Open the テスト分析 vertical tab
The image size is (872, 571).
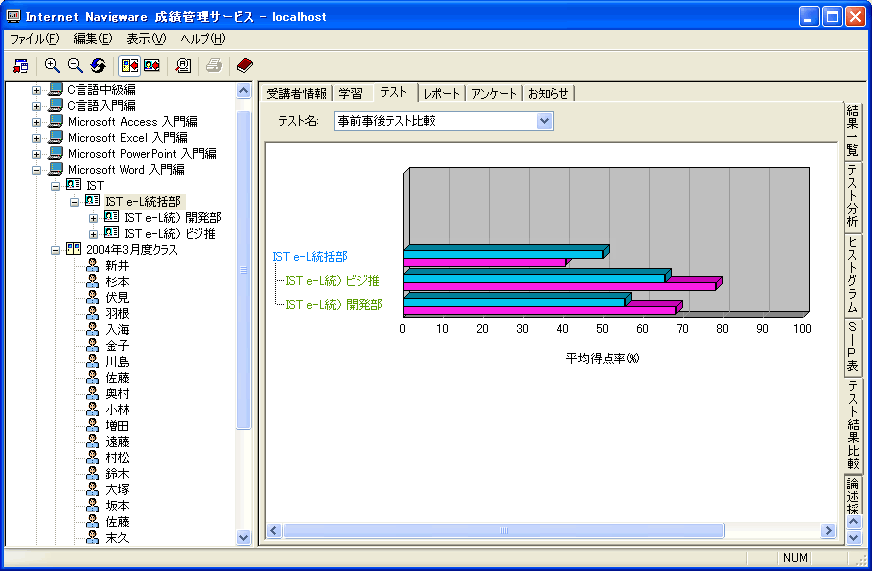tap(853, 196)
